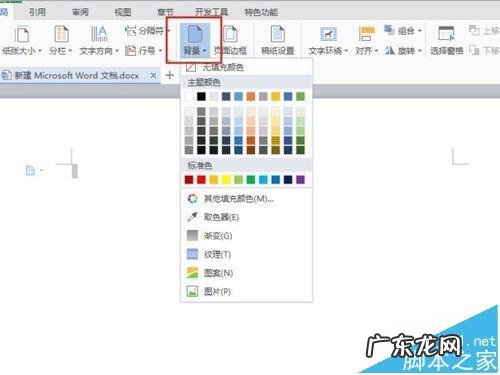500x375 pixels.
Task: Select the 图案(N) pattern fill option
Action: (246, 273)
